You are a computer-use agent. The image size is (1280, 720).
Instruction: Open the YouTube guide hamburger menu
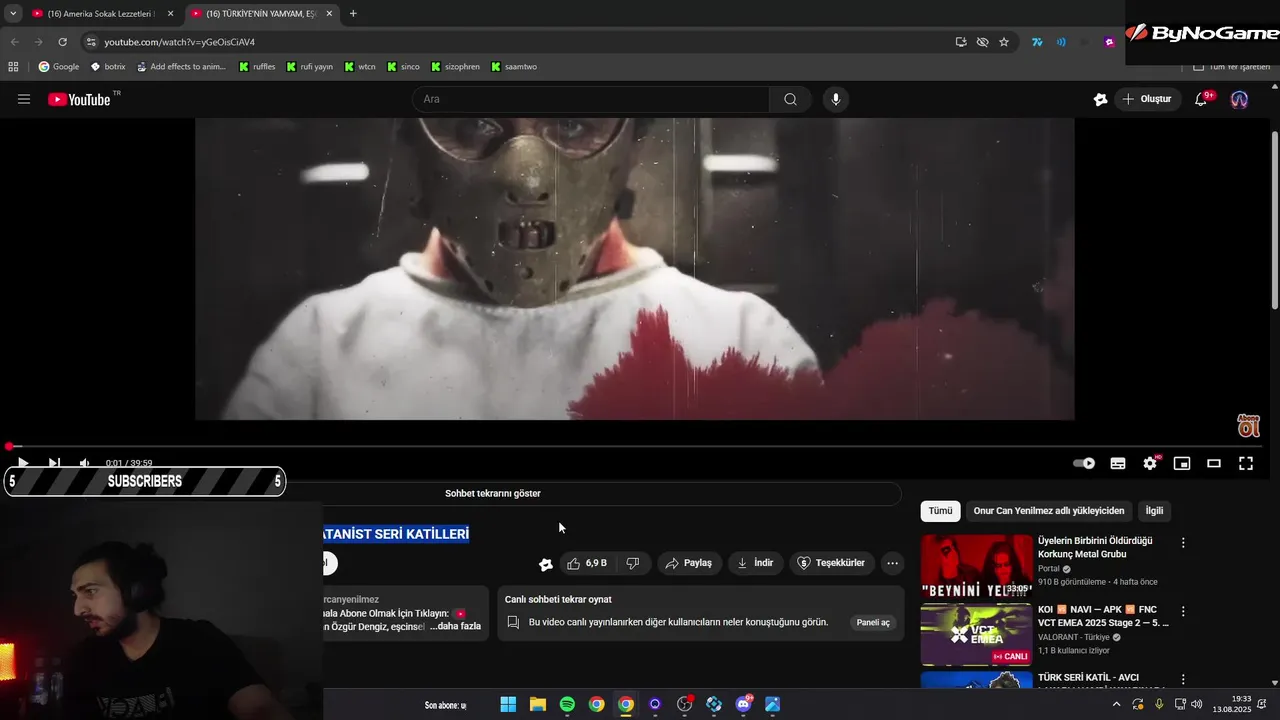tap(24, 99)
